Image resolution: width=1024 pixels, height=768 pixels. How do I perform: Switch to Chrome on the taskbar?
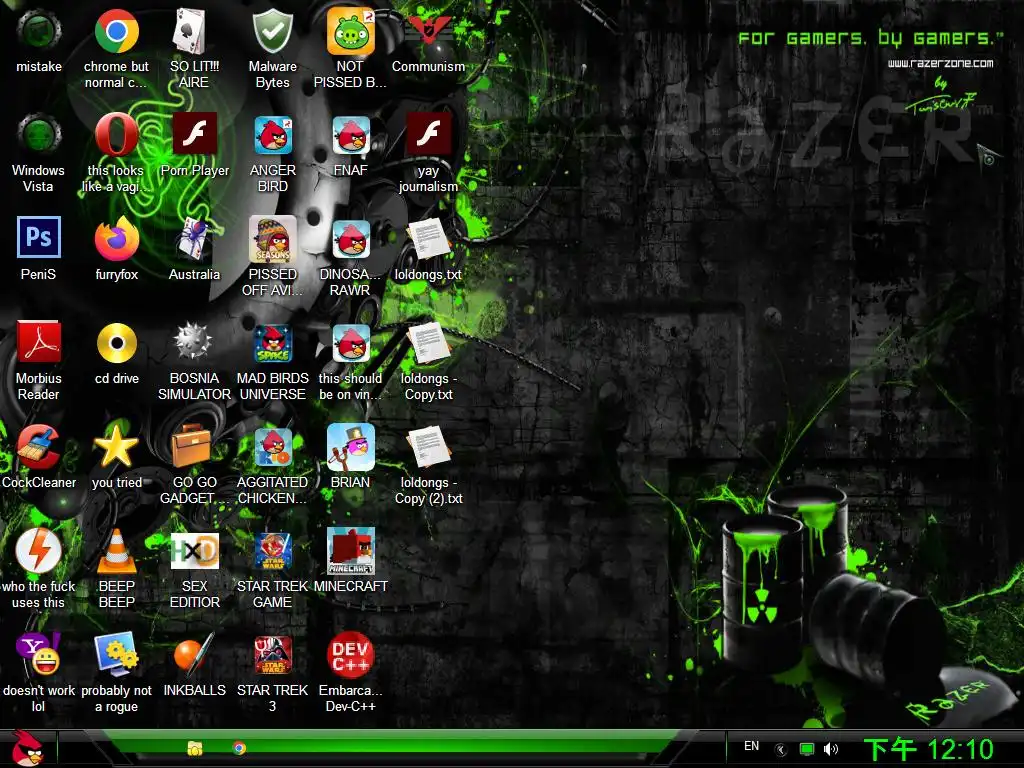(239, 748)
